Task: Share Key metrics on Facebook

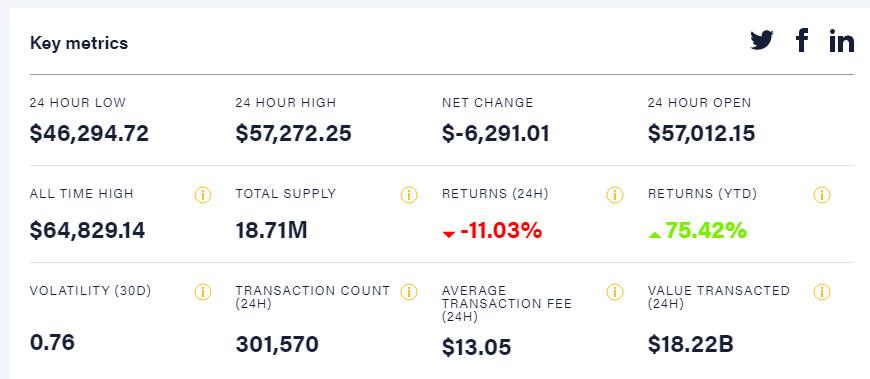Action: click(802, 41)
